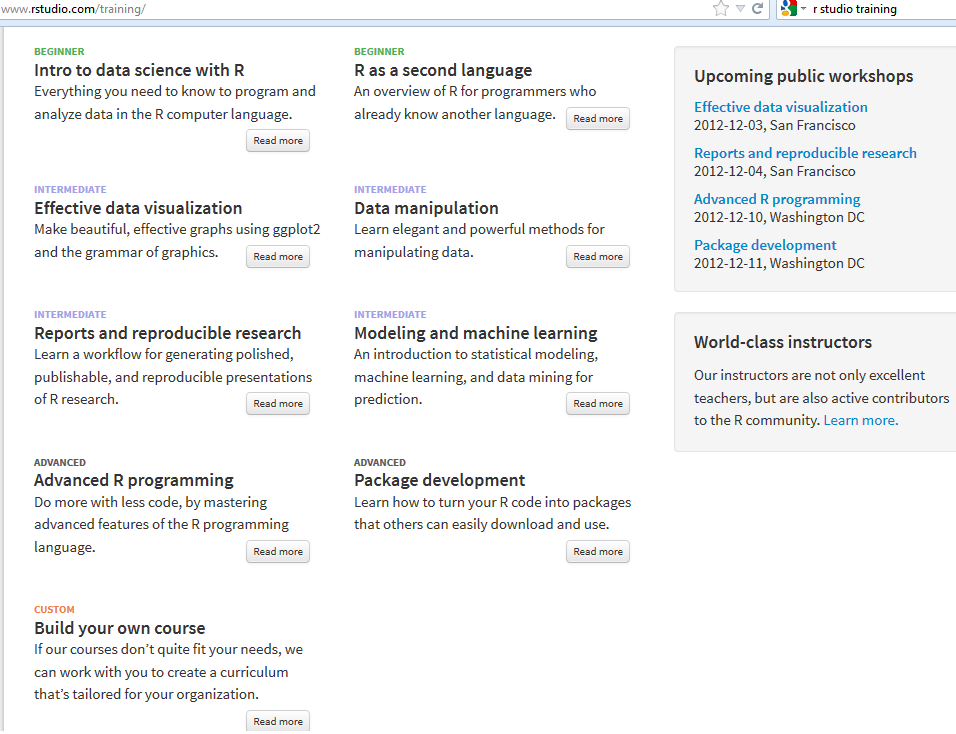Read more about Intro to data science with R
The image size is (956, 734).
[x=278, y=141]
